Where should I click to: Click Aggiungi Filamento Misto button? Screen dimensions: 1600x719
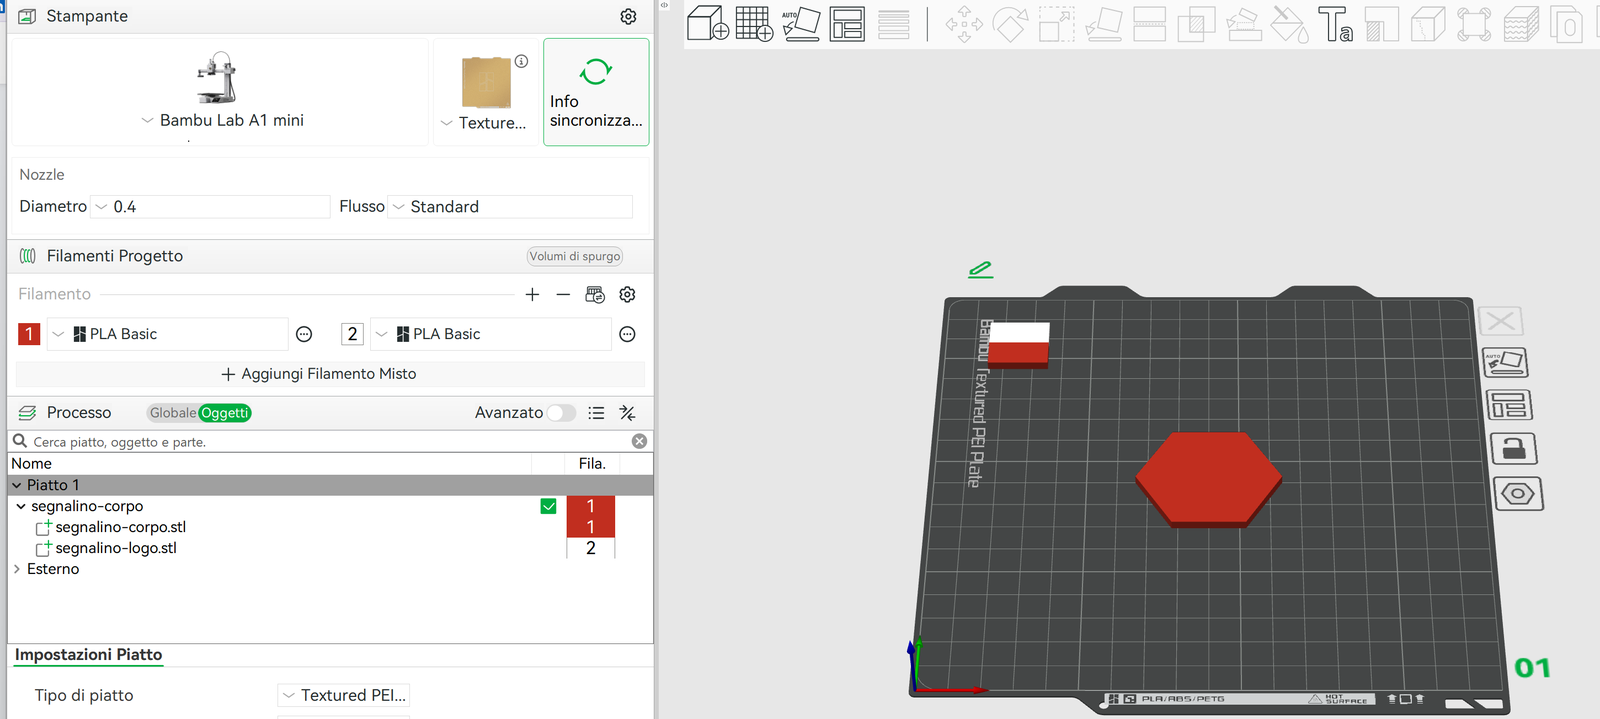coord(330,374)
